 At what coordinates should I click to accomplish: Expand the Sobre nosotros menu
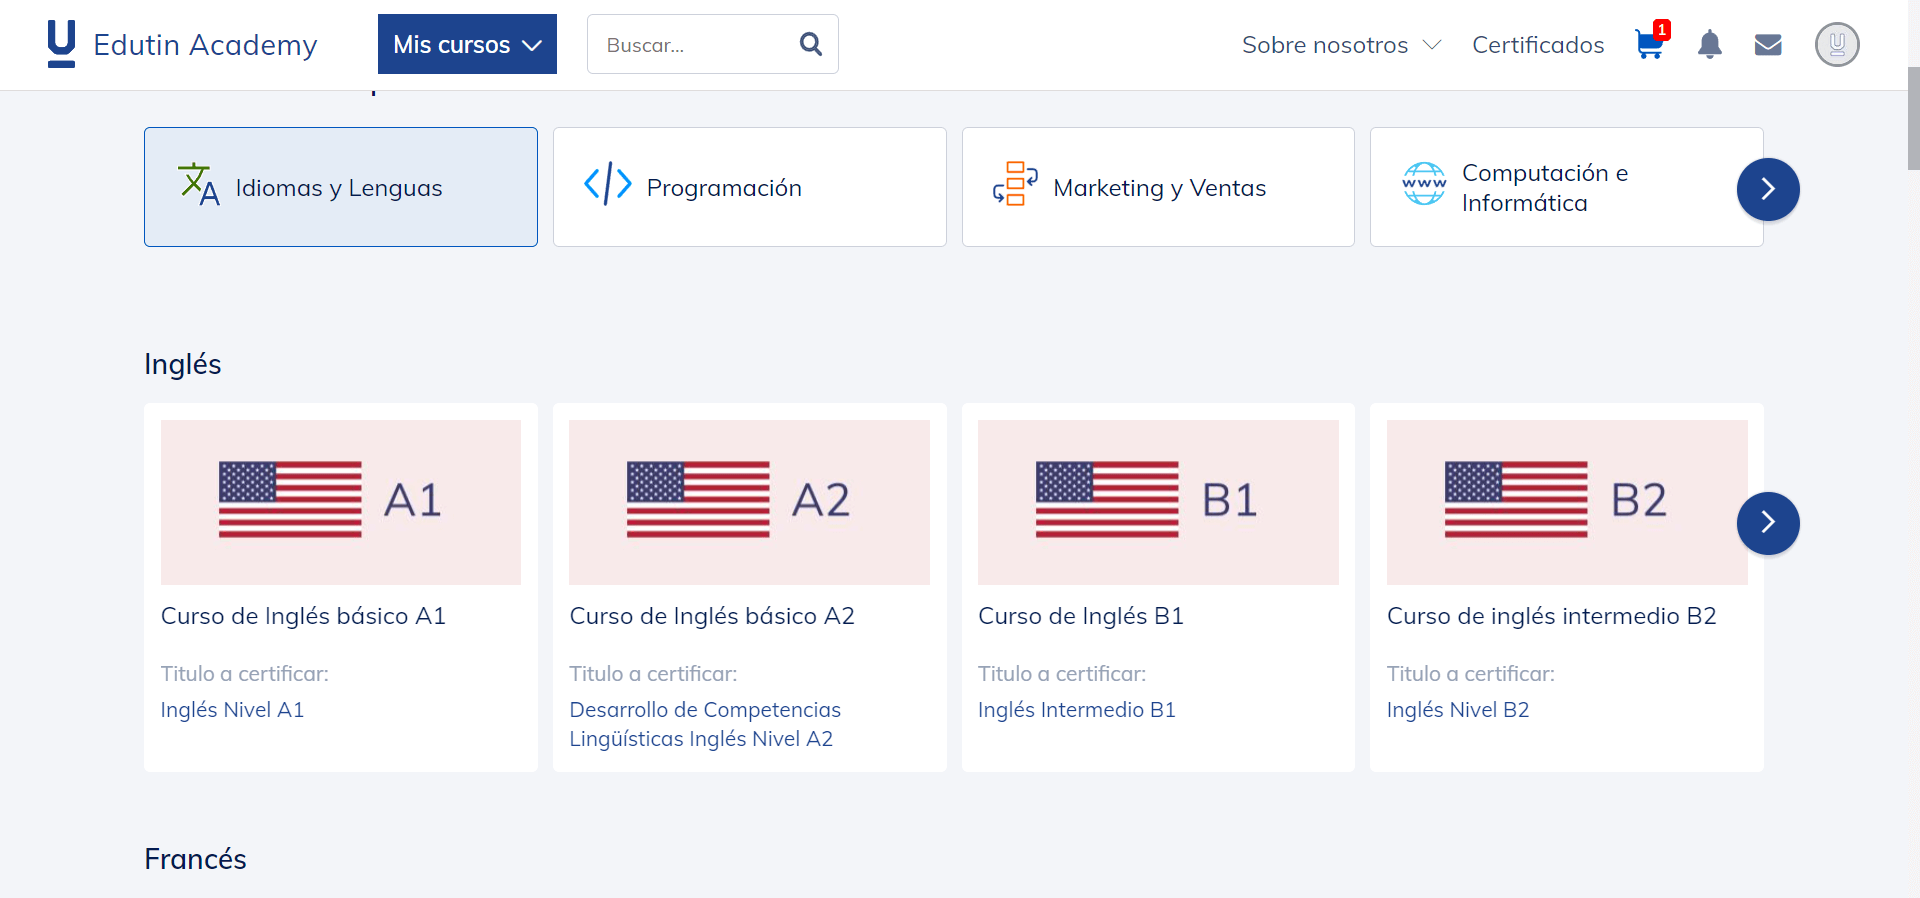coord(1341,45)
